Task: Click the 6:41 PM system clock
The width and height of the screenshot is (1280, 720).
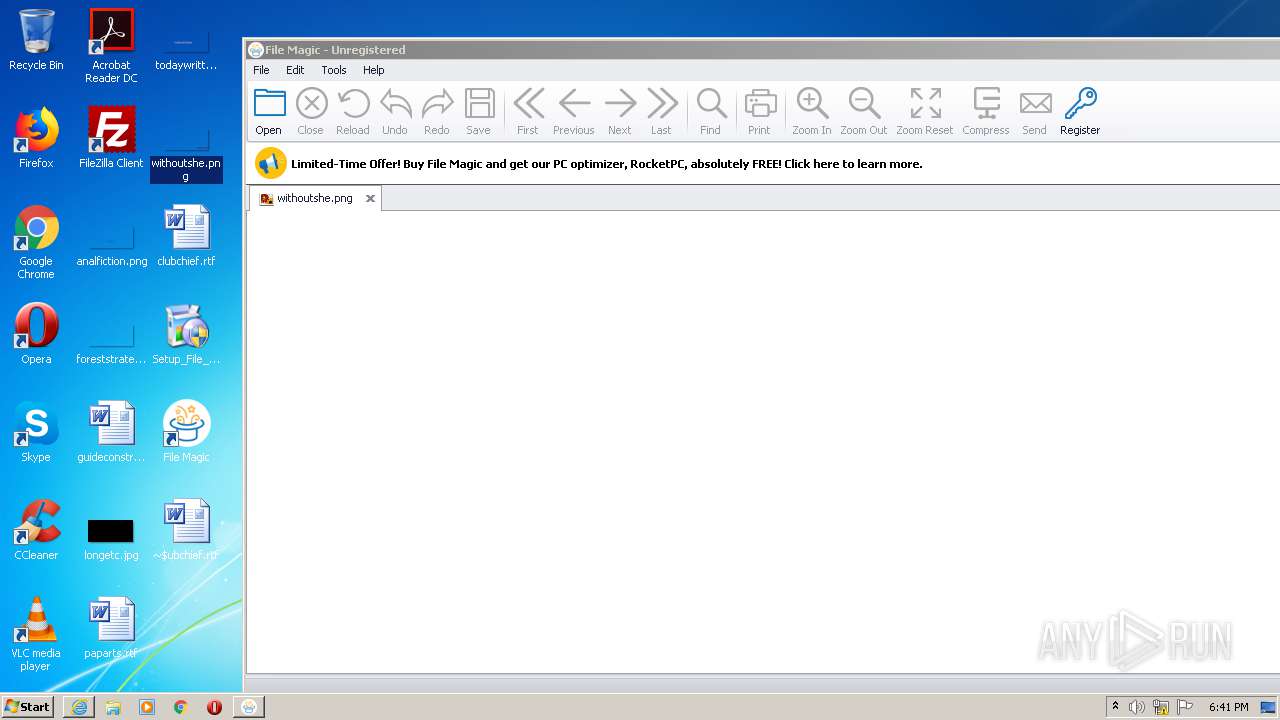Action: [1229, 707]
